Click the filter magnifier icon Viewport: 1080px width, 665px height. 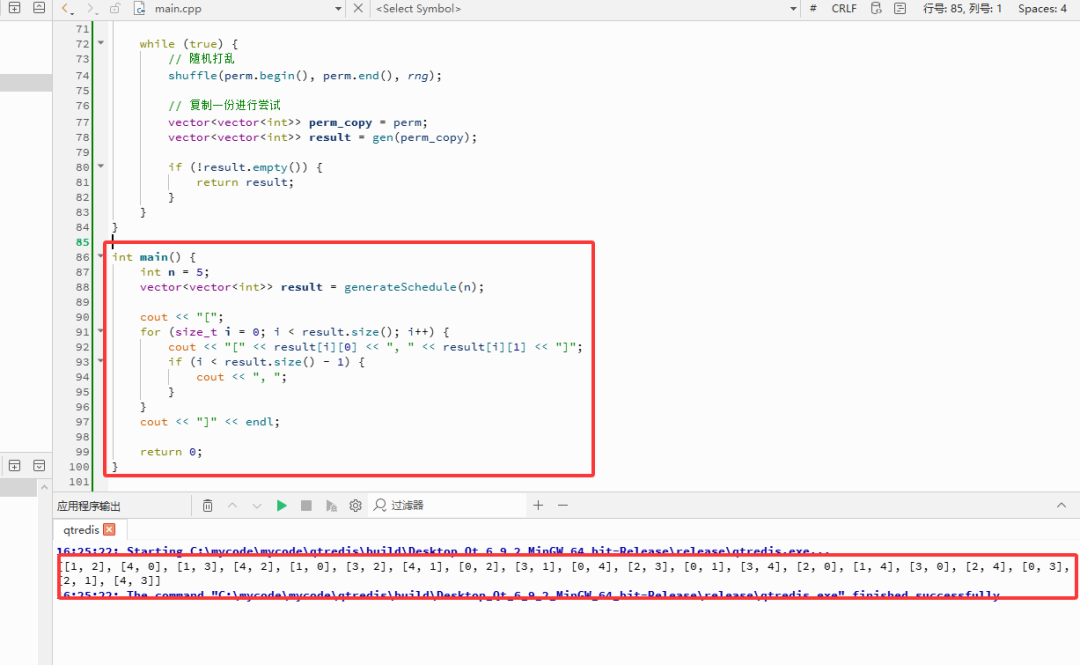(380, 505)
